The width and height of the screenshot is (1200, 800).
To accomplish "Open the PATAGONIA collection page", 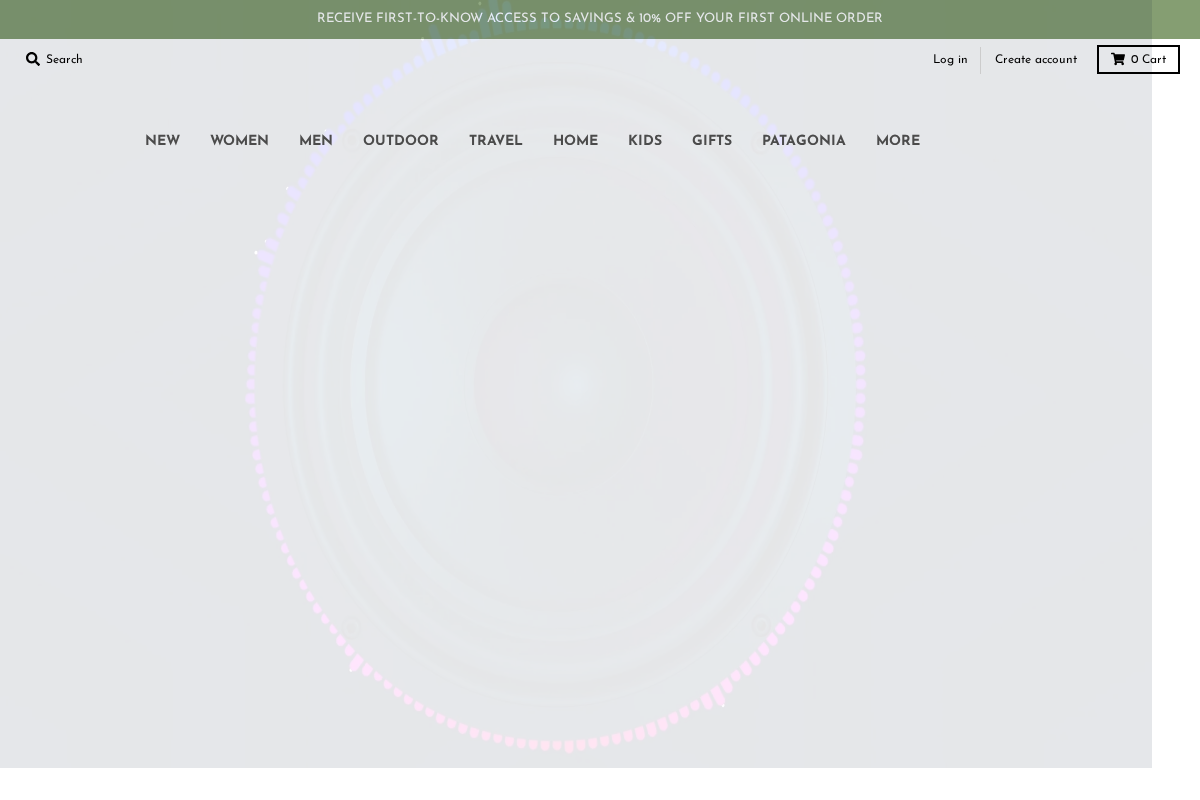I will [x=803, y=141].
